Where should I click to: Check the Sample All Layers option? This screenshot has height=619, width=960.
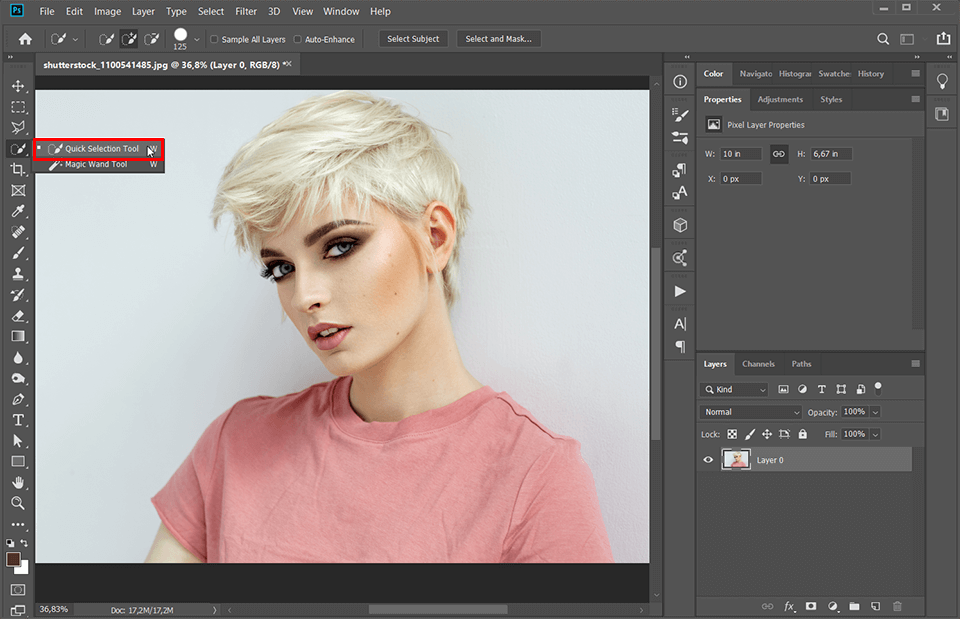click(x=213, y=38)
